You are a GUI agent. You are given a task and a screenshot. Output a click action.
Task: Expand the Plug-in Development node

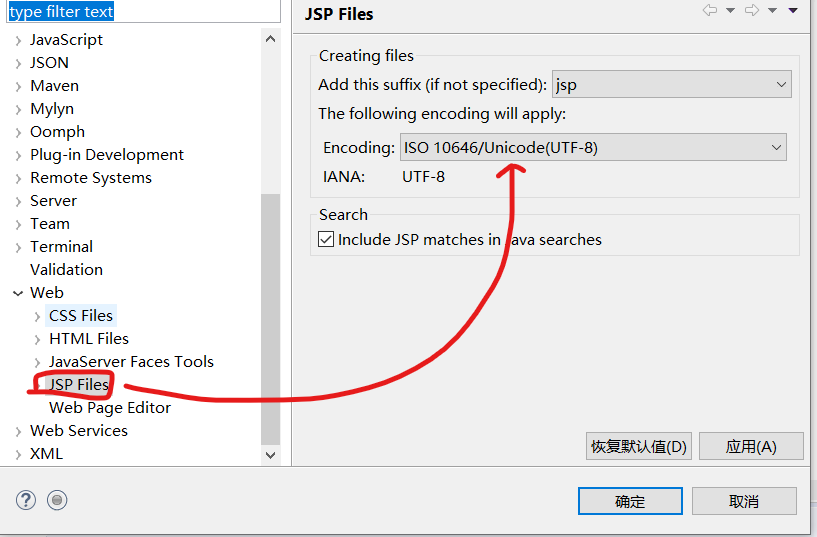(18, 155)
